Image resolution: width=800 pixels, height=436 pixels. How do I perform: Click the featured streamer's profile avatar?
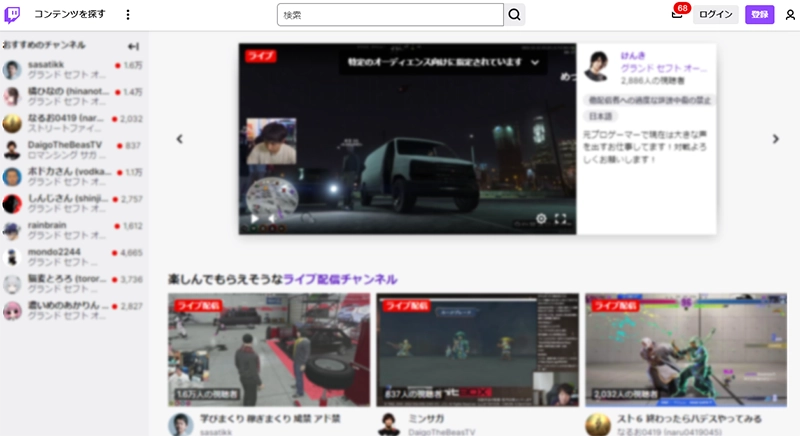[597, 66]
